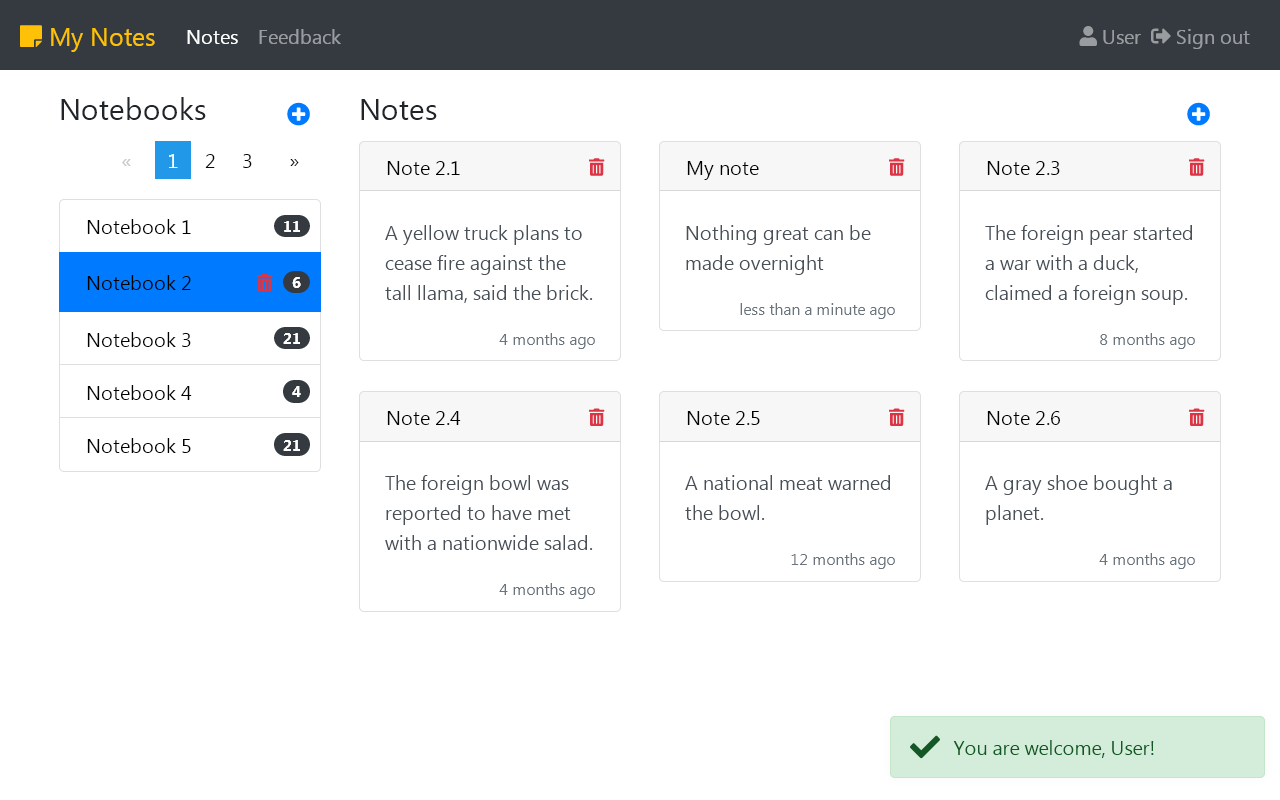Go to previous notebooks page arrow

pos(126,160)
